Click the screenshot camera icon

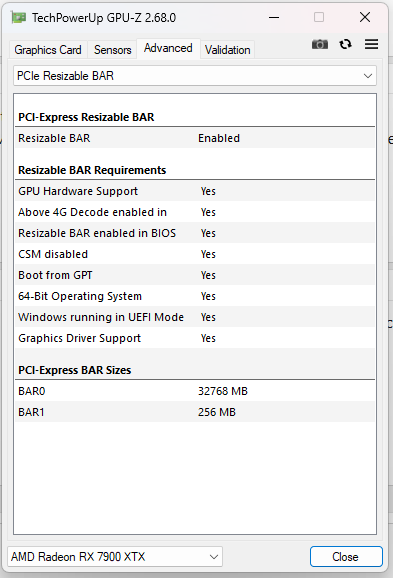[320, 44]
